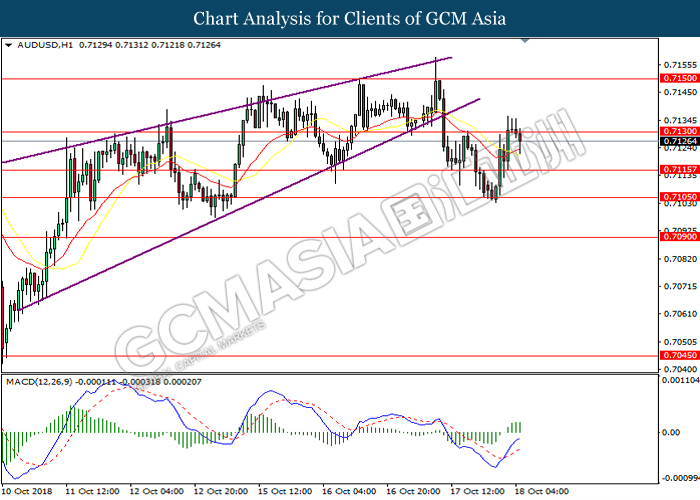Click the 0.71345 price scale value
Screen dimensions: 700x500
(680, 121)
